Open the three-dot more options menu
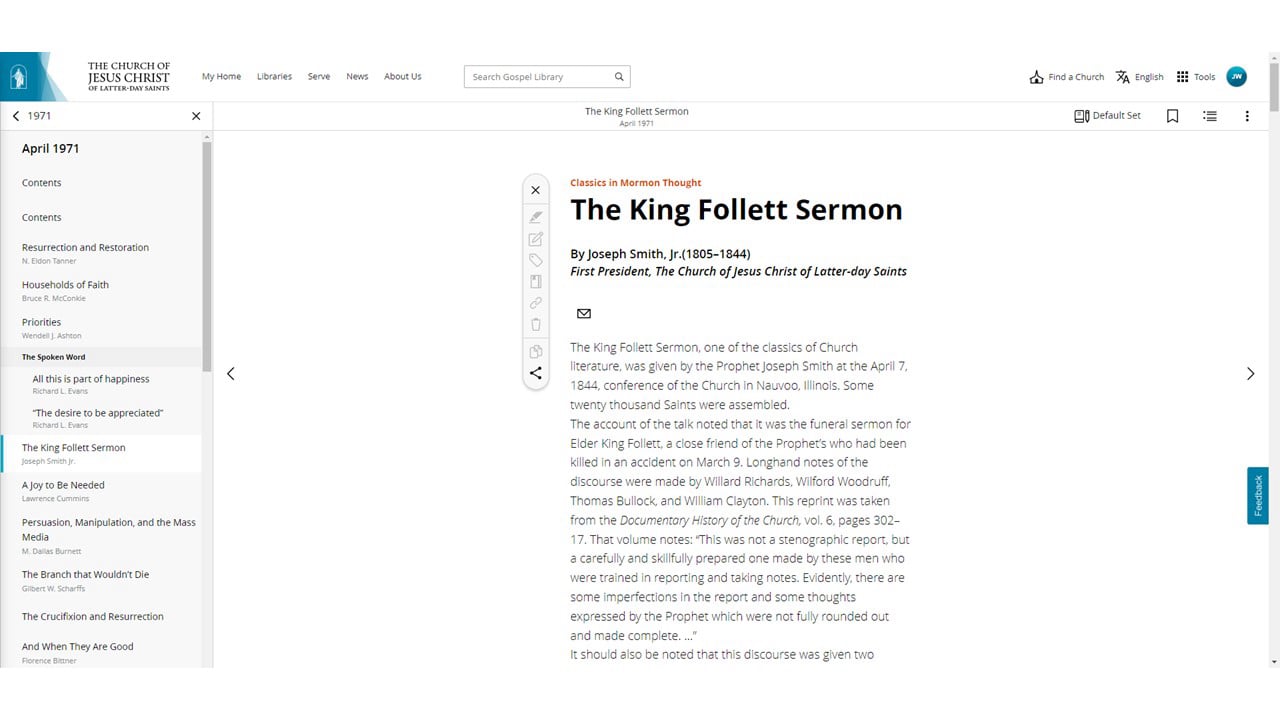This screenshot has width=1280, height=720. click(1247, 116)
